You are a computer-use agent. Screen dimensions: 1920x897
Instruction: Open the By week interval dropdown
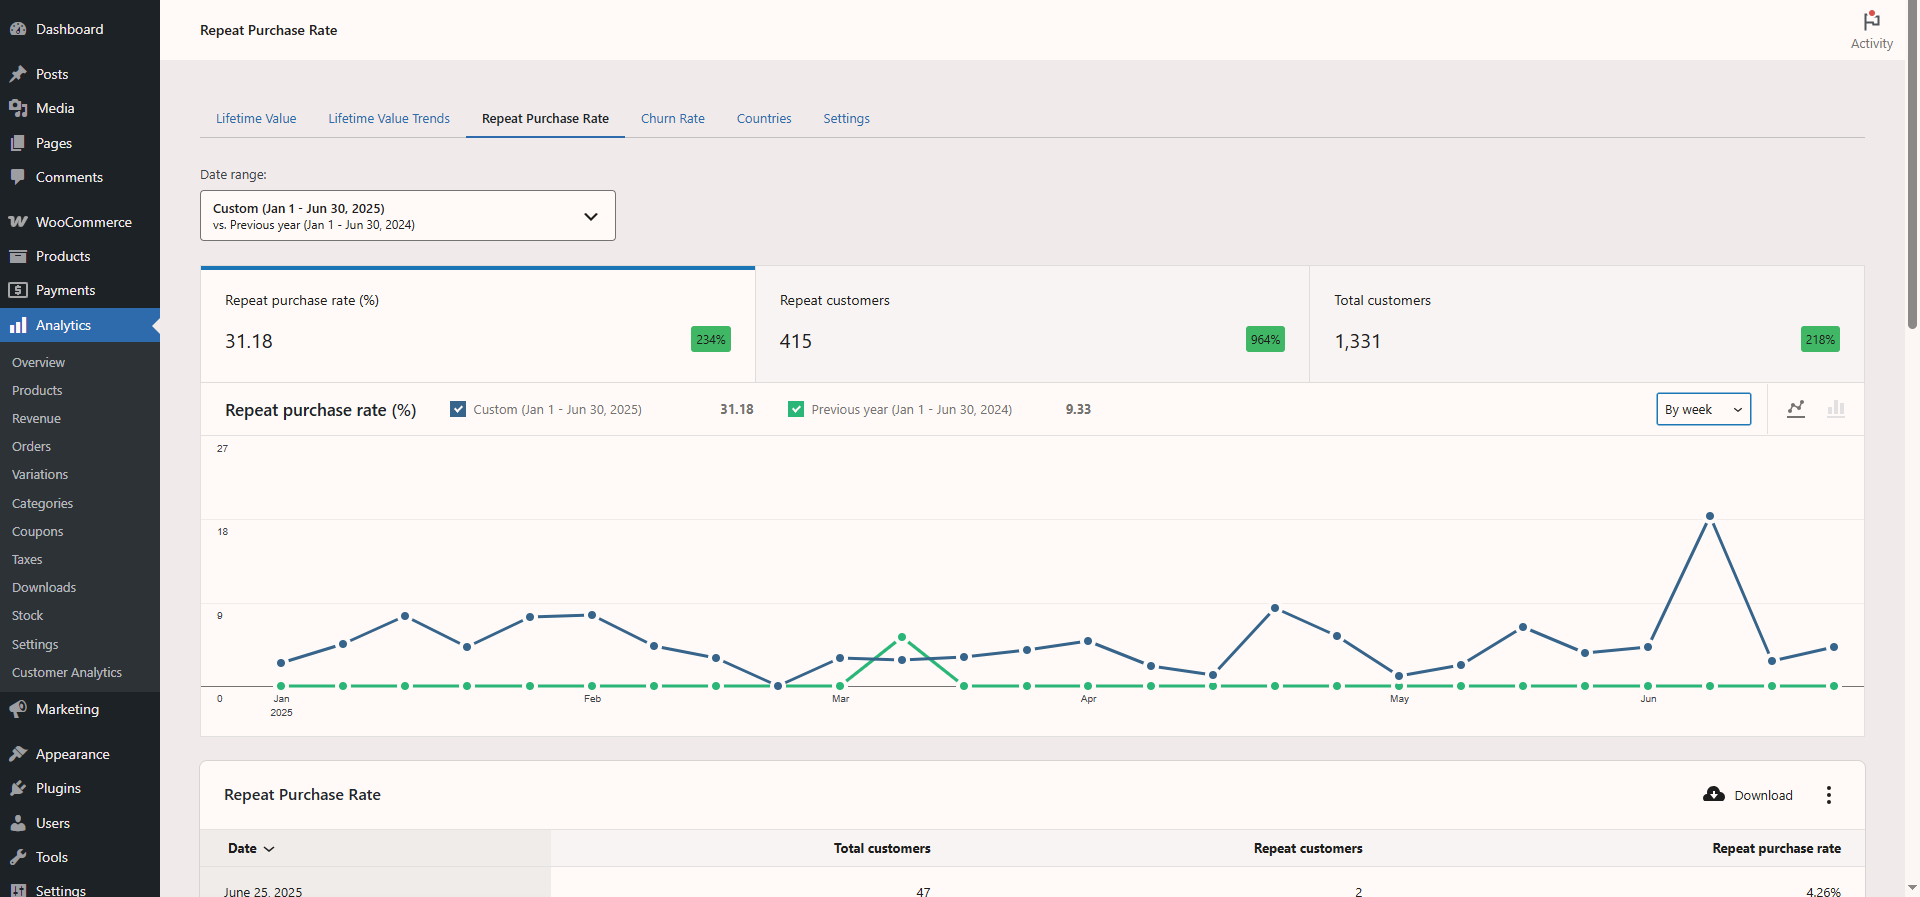click(1703, 409)
